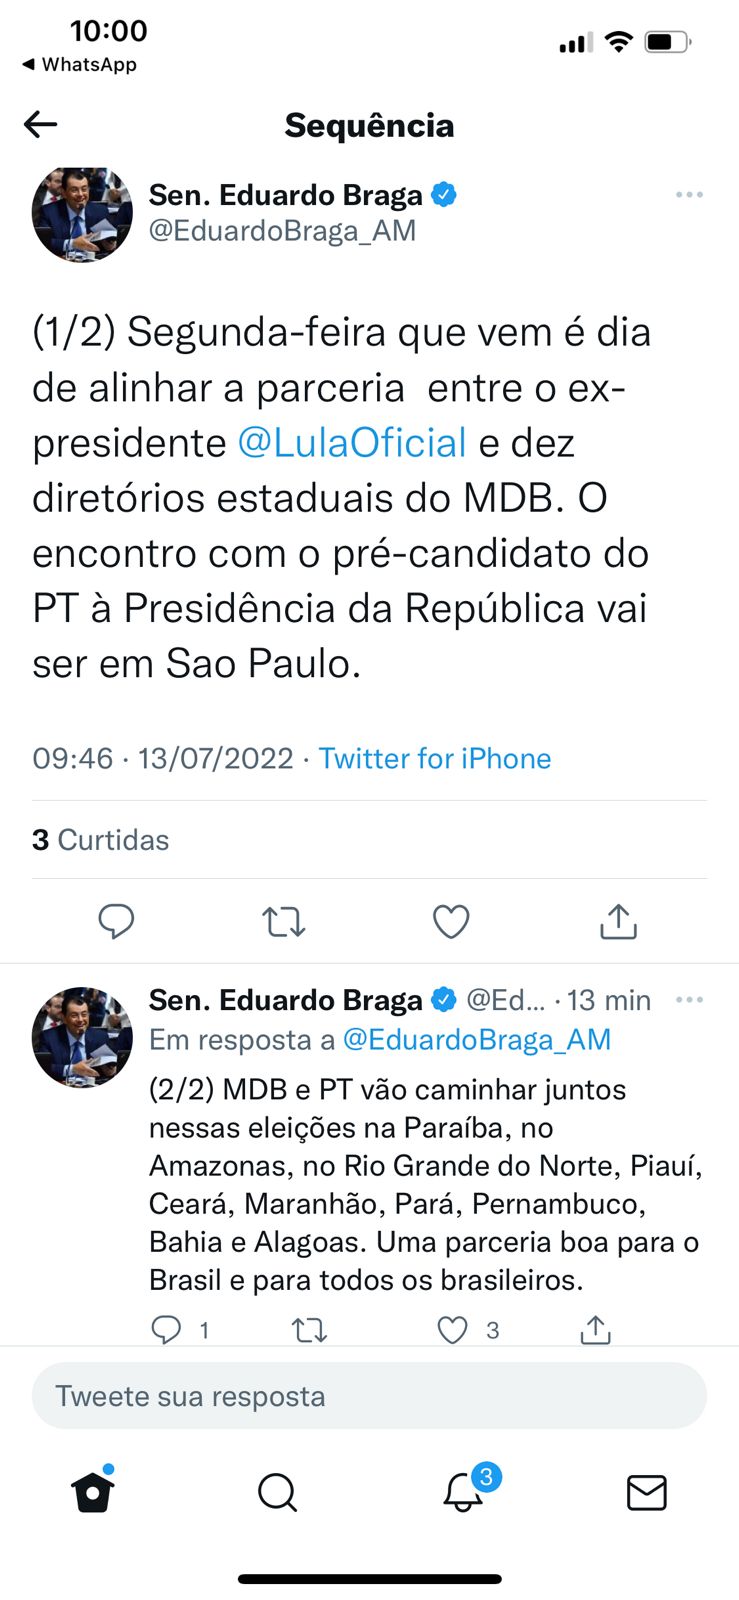Viewport: 739px width, 1600px height.
Task: Like the (2/2) reply tweet
Action: coord(453,1329)
